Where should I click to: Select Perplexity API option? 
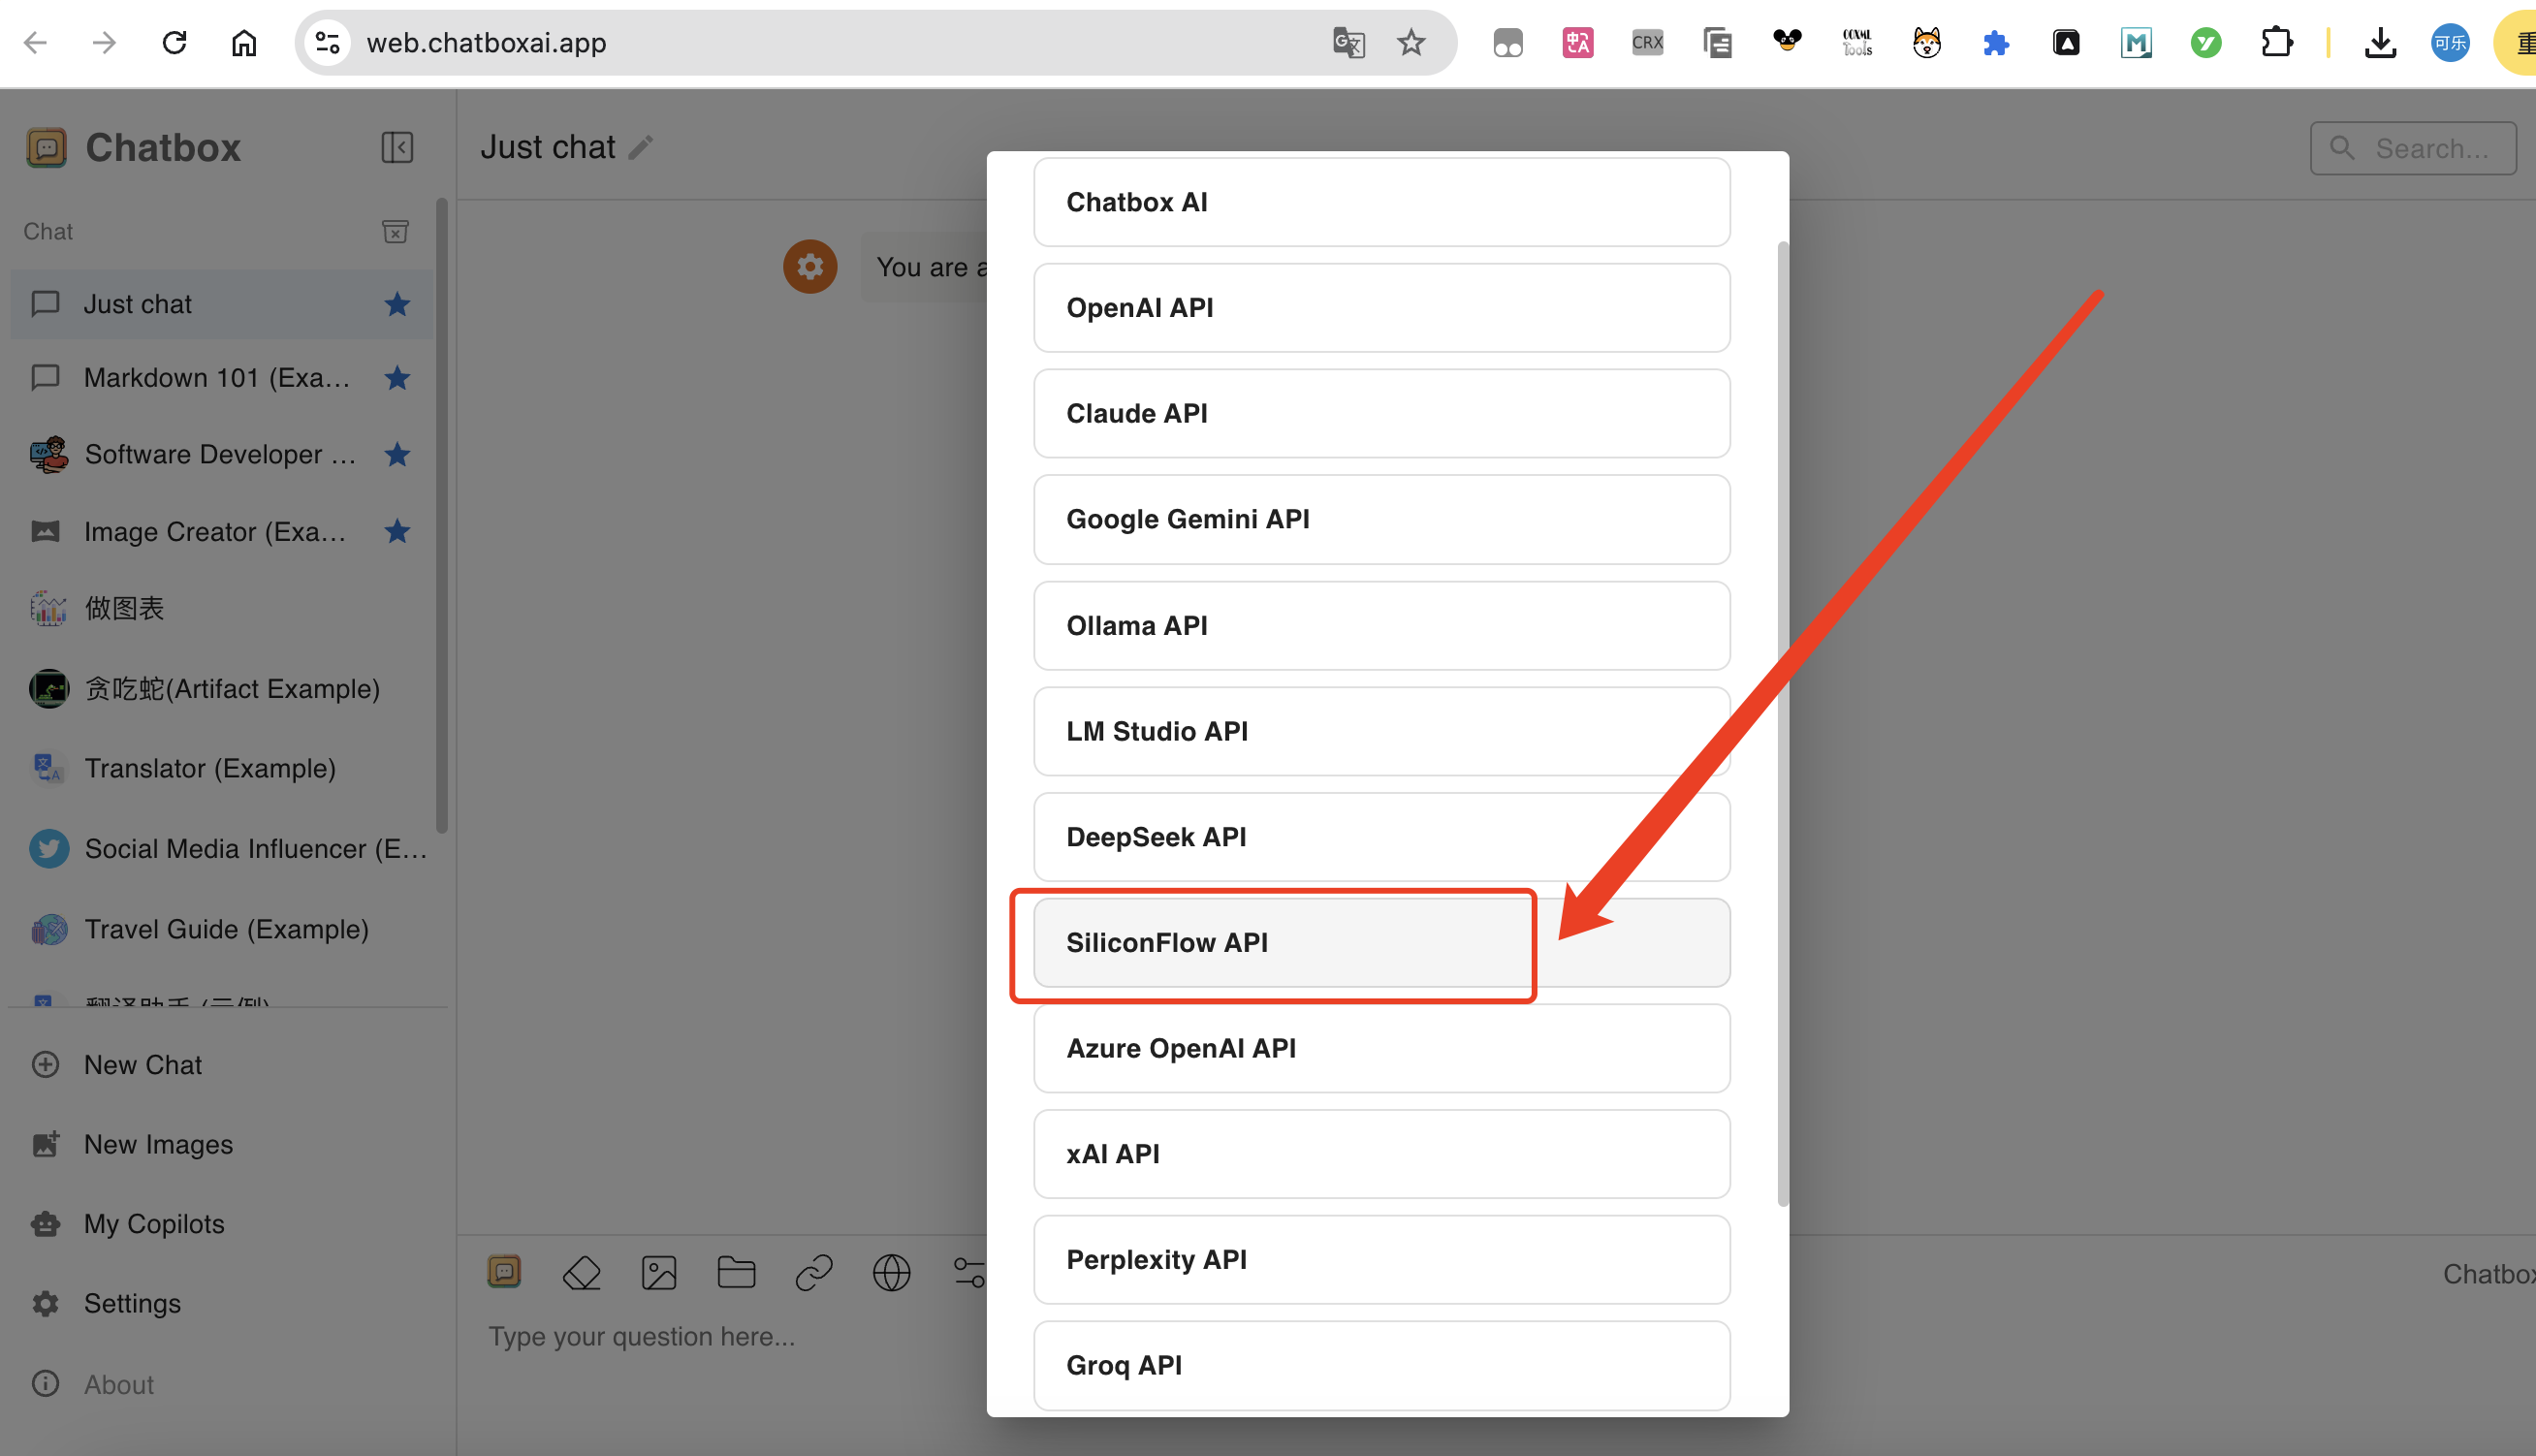(x=1381, y=1260)
